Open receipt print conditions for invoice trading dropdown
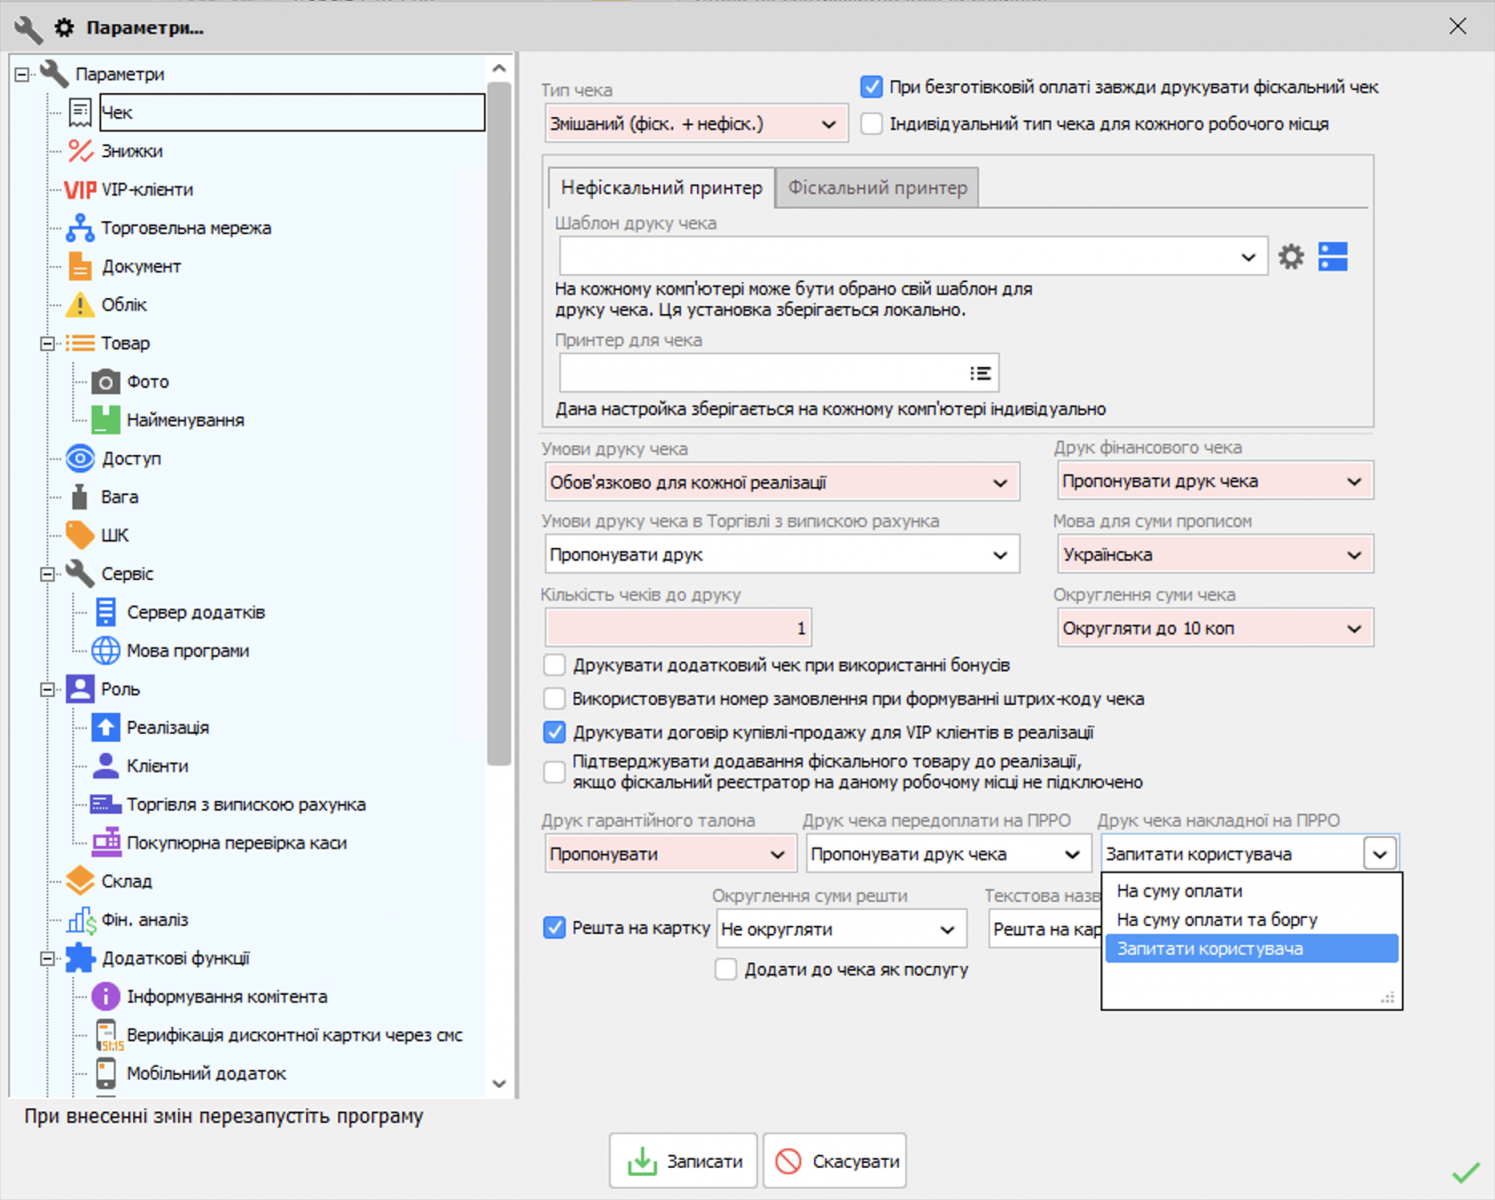Image resolution: width=1495 pixels, height=1200 pixels. (782, 555)
